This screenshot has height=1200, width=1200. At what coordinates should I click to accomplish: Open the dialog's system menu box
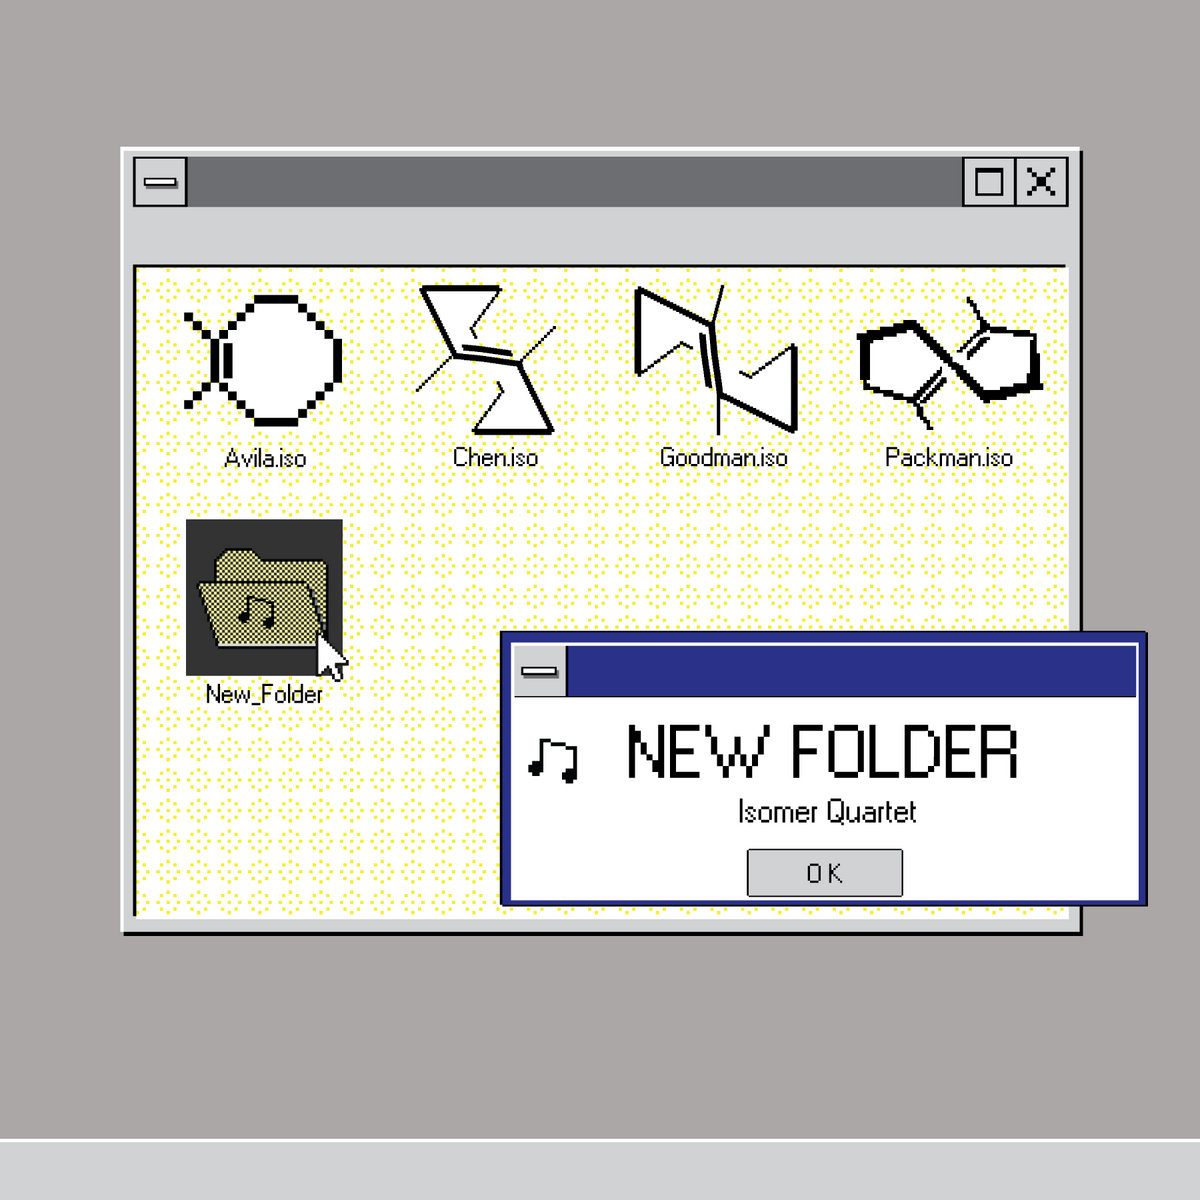[540, 671]
